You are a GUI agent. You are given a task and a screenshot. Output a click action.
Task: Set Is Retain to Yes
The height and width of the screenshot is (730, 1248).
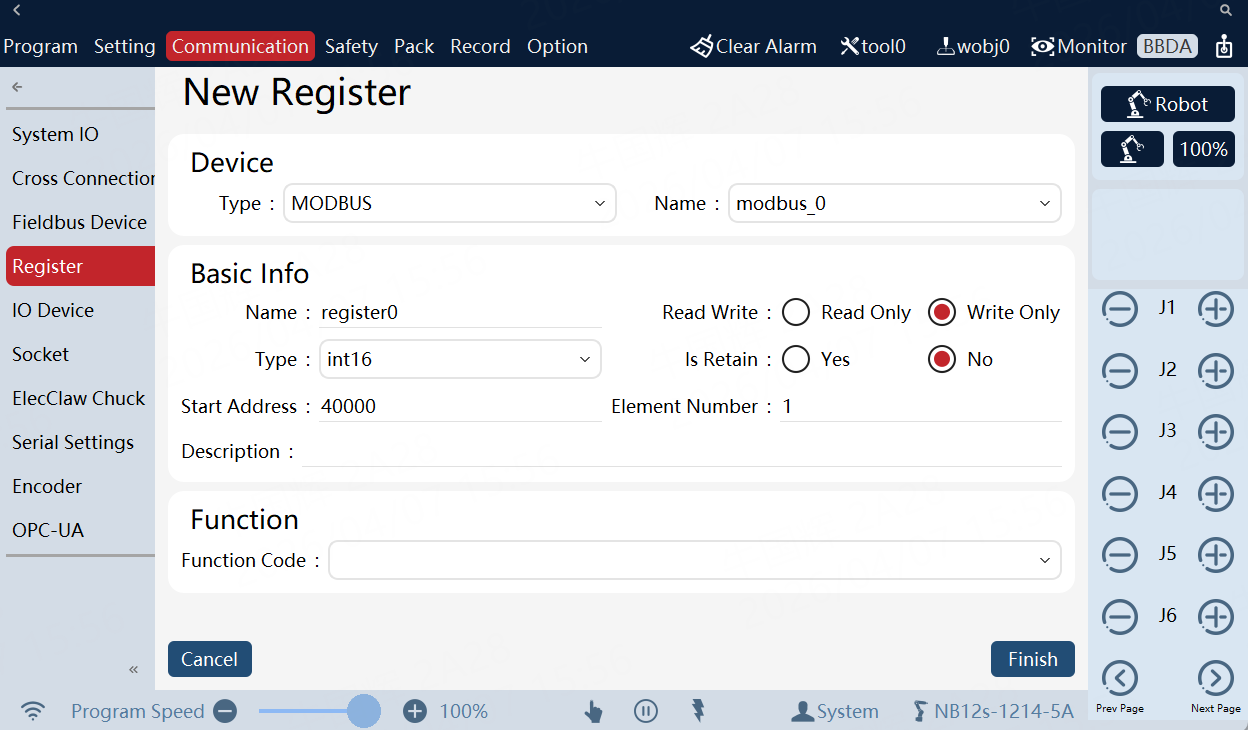pyautogui.click(x=796, y=360)
